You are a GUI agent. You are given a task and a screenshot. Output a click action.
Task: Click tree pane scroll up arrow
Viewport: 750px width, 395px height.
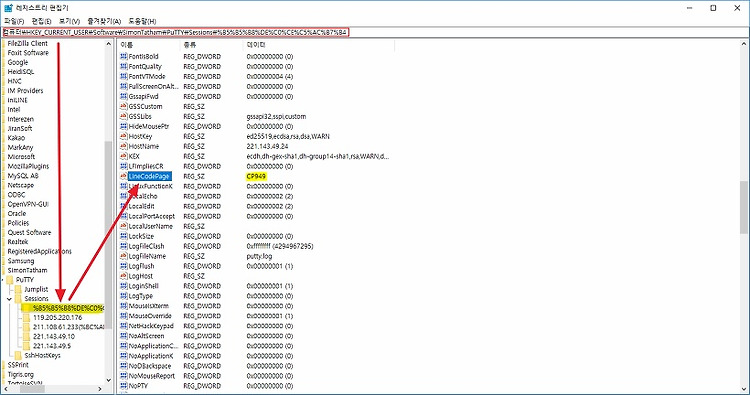tap(109, 44)
